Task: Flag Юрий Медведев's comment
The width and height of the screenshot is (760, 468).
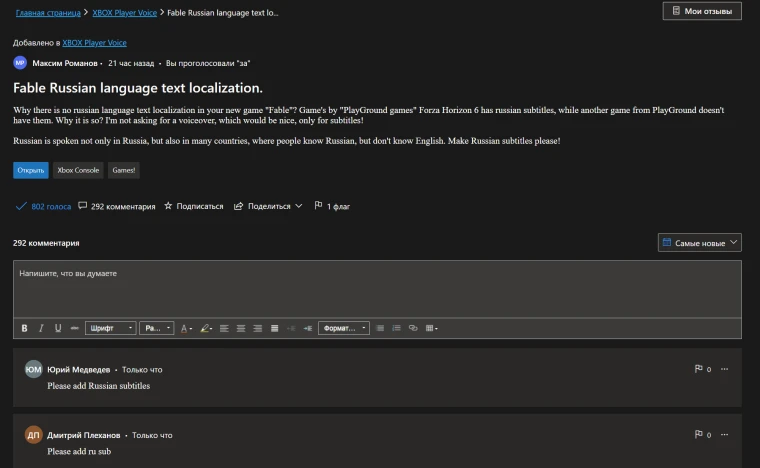Action: (x=702, y=369)
